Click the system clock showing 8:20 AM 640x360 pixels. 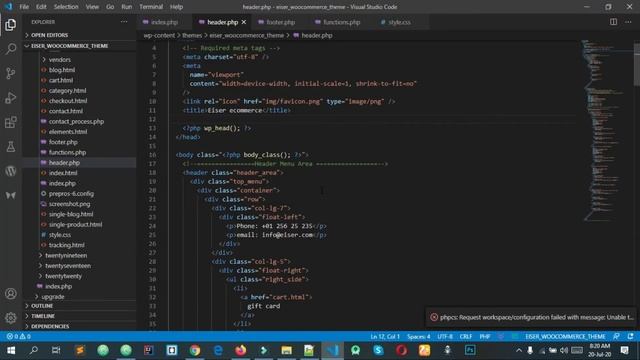[600, 350]
